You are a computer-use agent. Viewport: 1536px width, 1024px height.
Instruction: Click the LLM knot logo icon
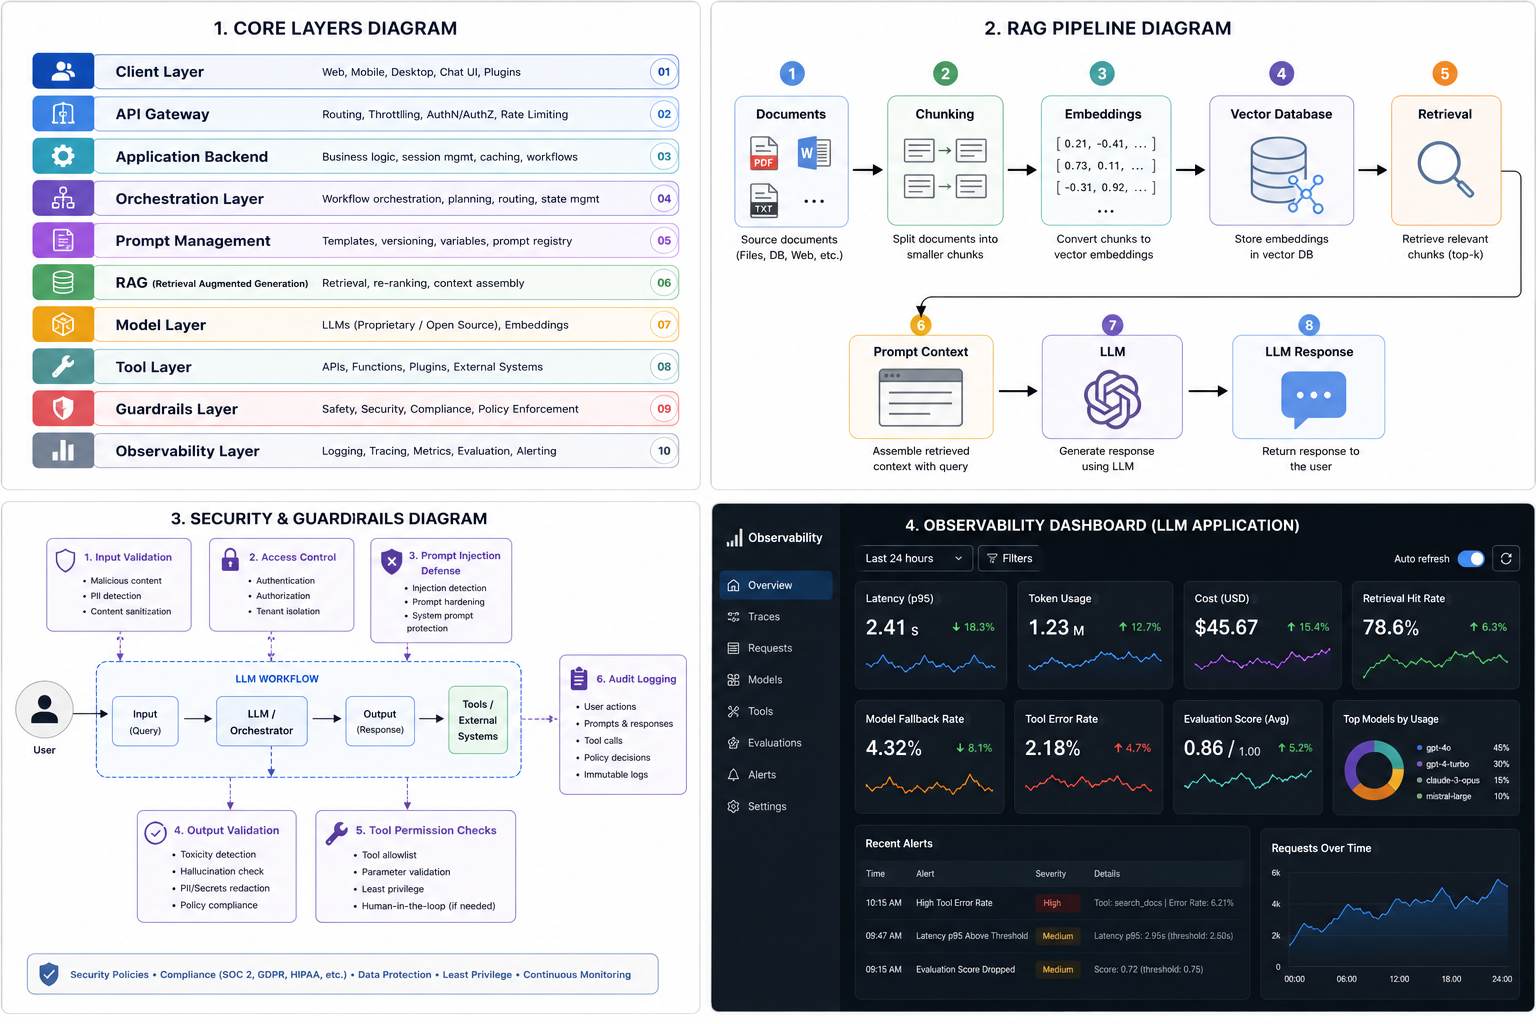[1112, 399]
